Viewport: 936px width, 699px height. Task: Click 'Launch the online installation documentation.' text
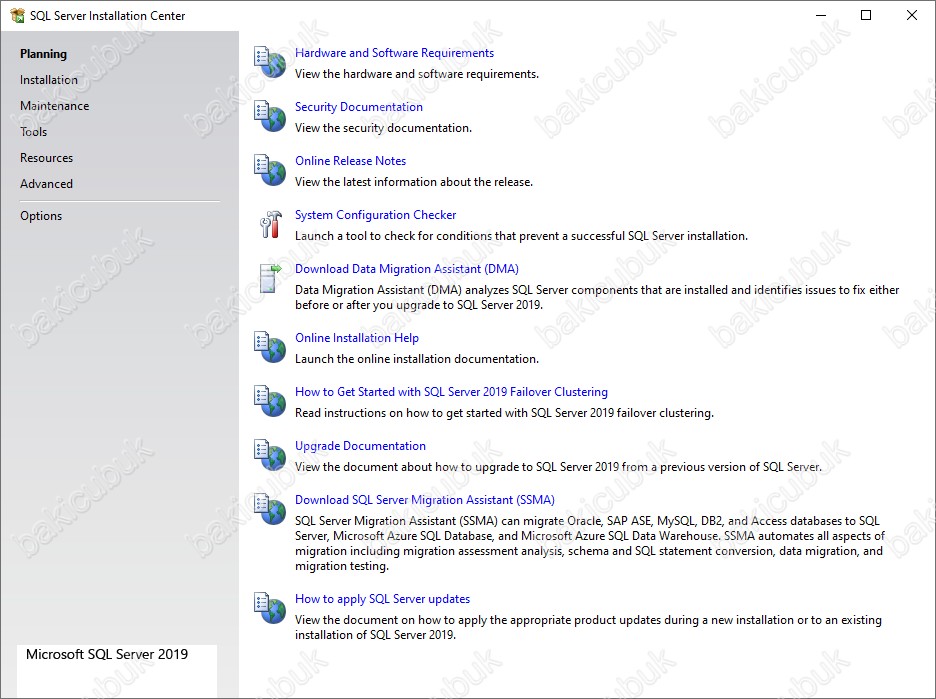coord(417,359)
